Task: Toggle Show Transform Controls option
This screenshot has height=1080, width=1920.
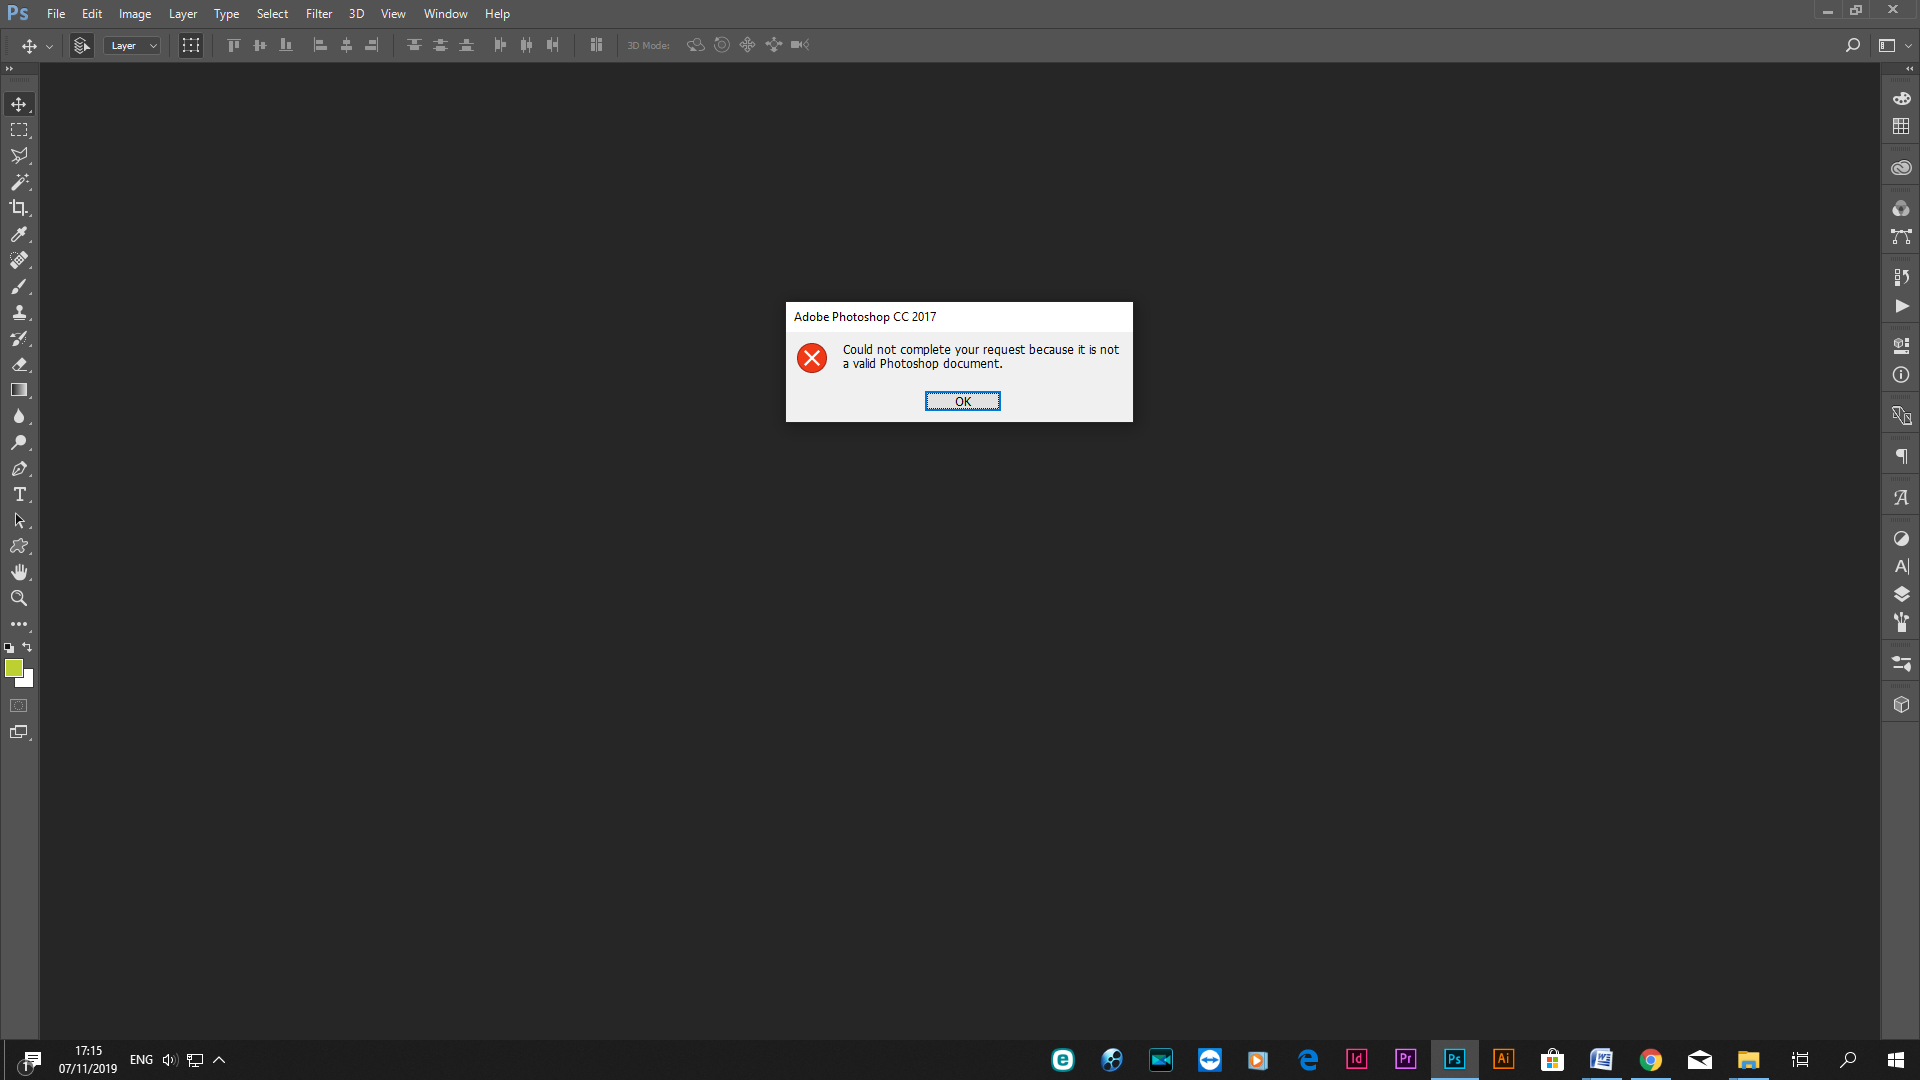Action: pos(190,46)
